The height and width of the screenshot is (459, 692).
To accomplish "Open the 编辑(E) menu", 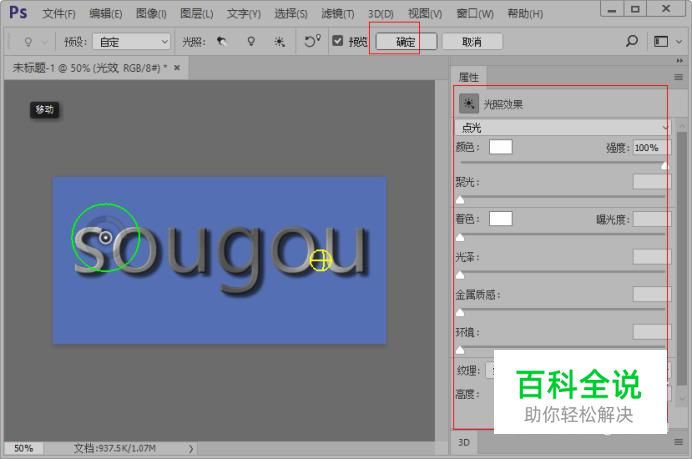I will pyautogui.click(x=105, y=14).
